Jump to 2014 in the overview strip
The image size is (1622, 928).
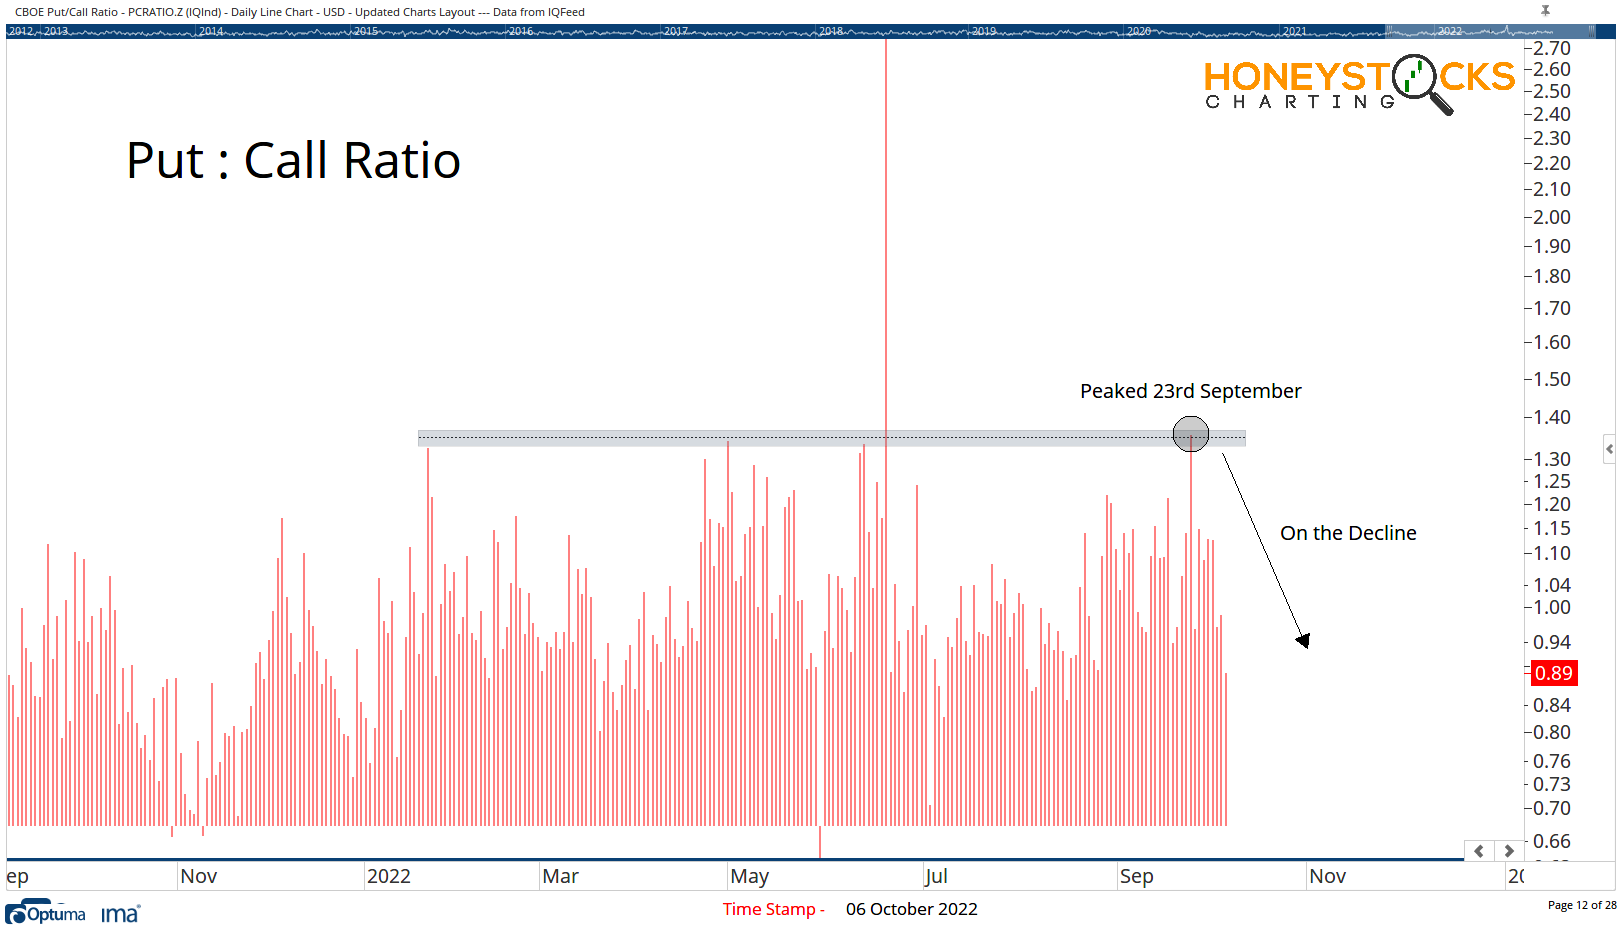coord(211,31)
